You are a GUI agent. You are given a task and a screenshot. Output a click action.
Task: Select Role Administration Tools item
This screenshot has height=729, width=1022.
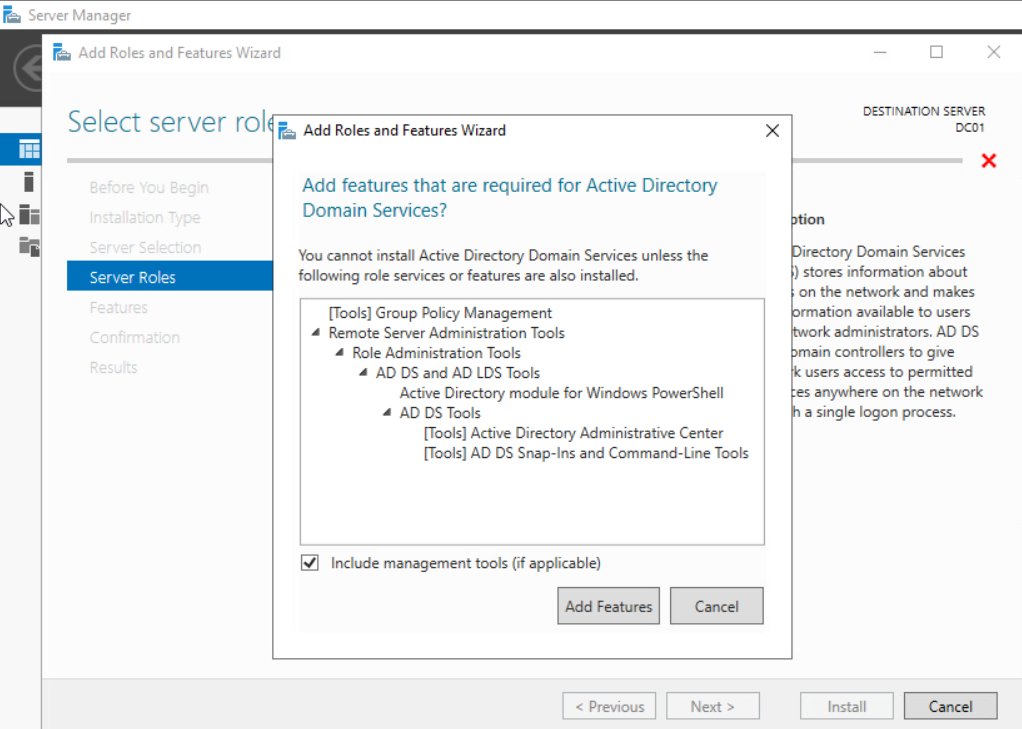[x=437, y=353]
